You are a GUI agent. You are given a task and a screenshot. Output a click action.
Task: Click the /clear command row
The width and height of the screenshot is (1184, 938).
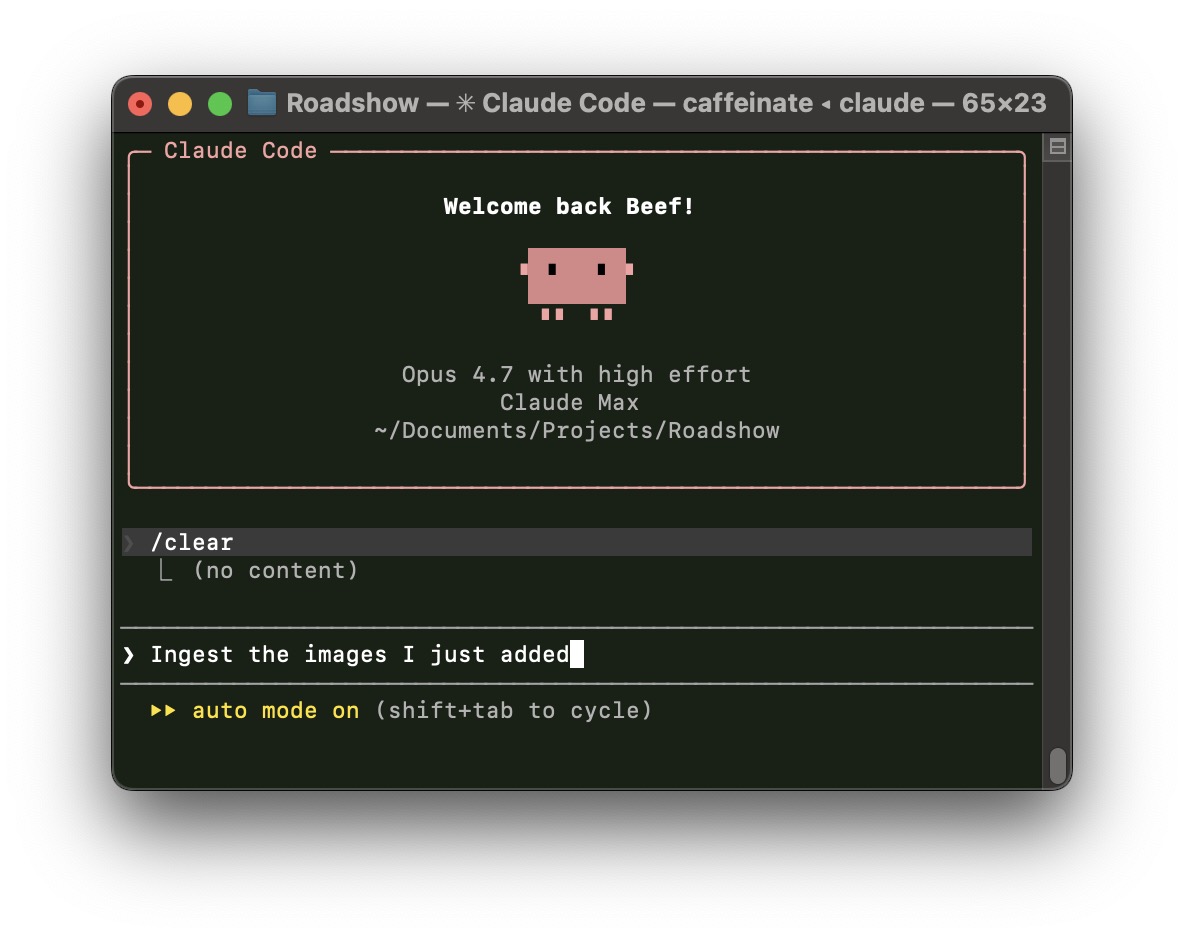[x=577, y=542]
